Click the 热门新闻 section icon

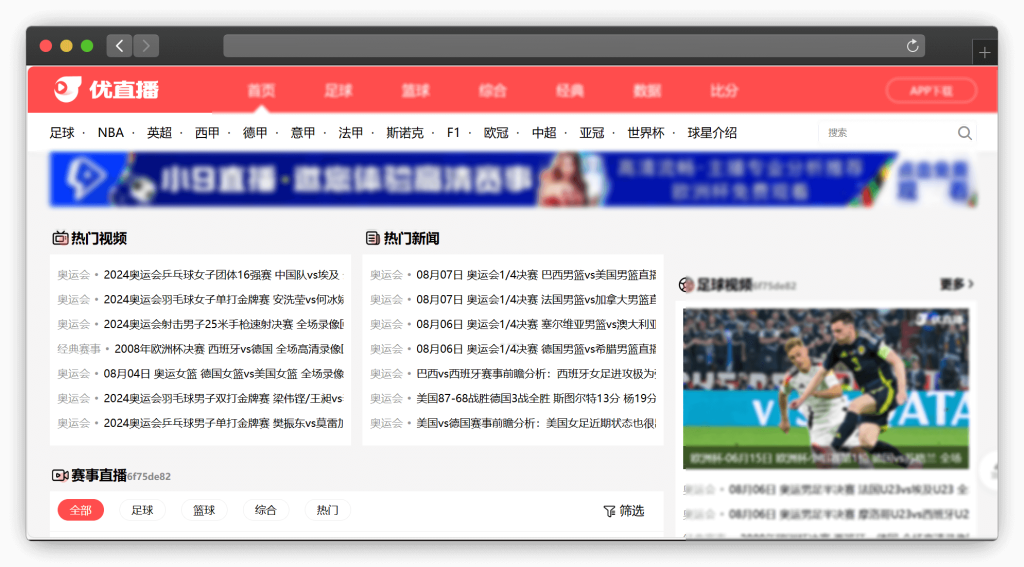pos(372,238)
